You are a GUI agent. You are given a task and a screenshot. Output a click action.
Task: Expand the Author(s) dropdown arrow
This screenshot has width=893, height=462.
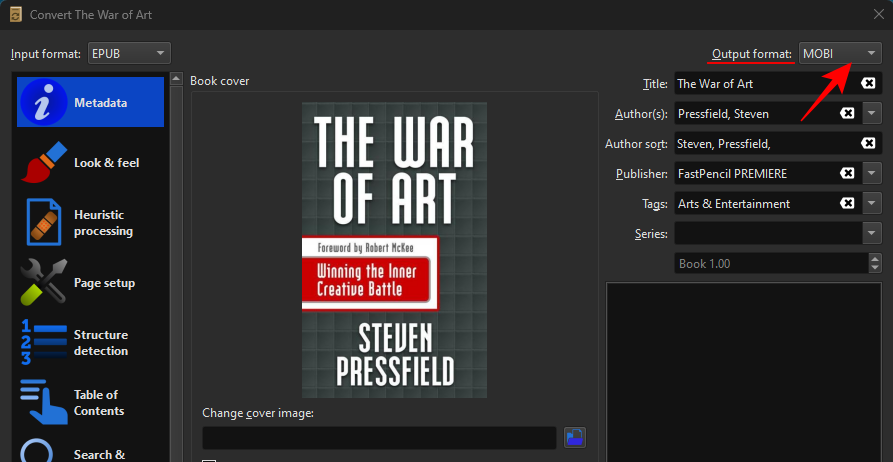[871, 114]
